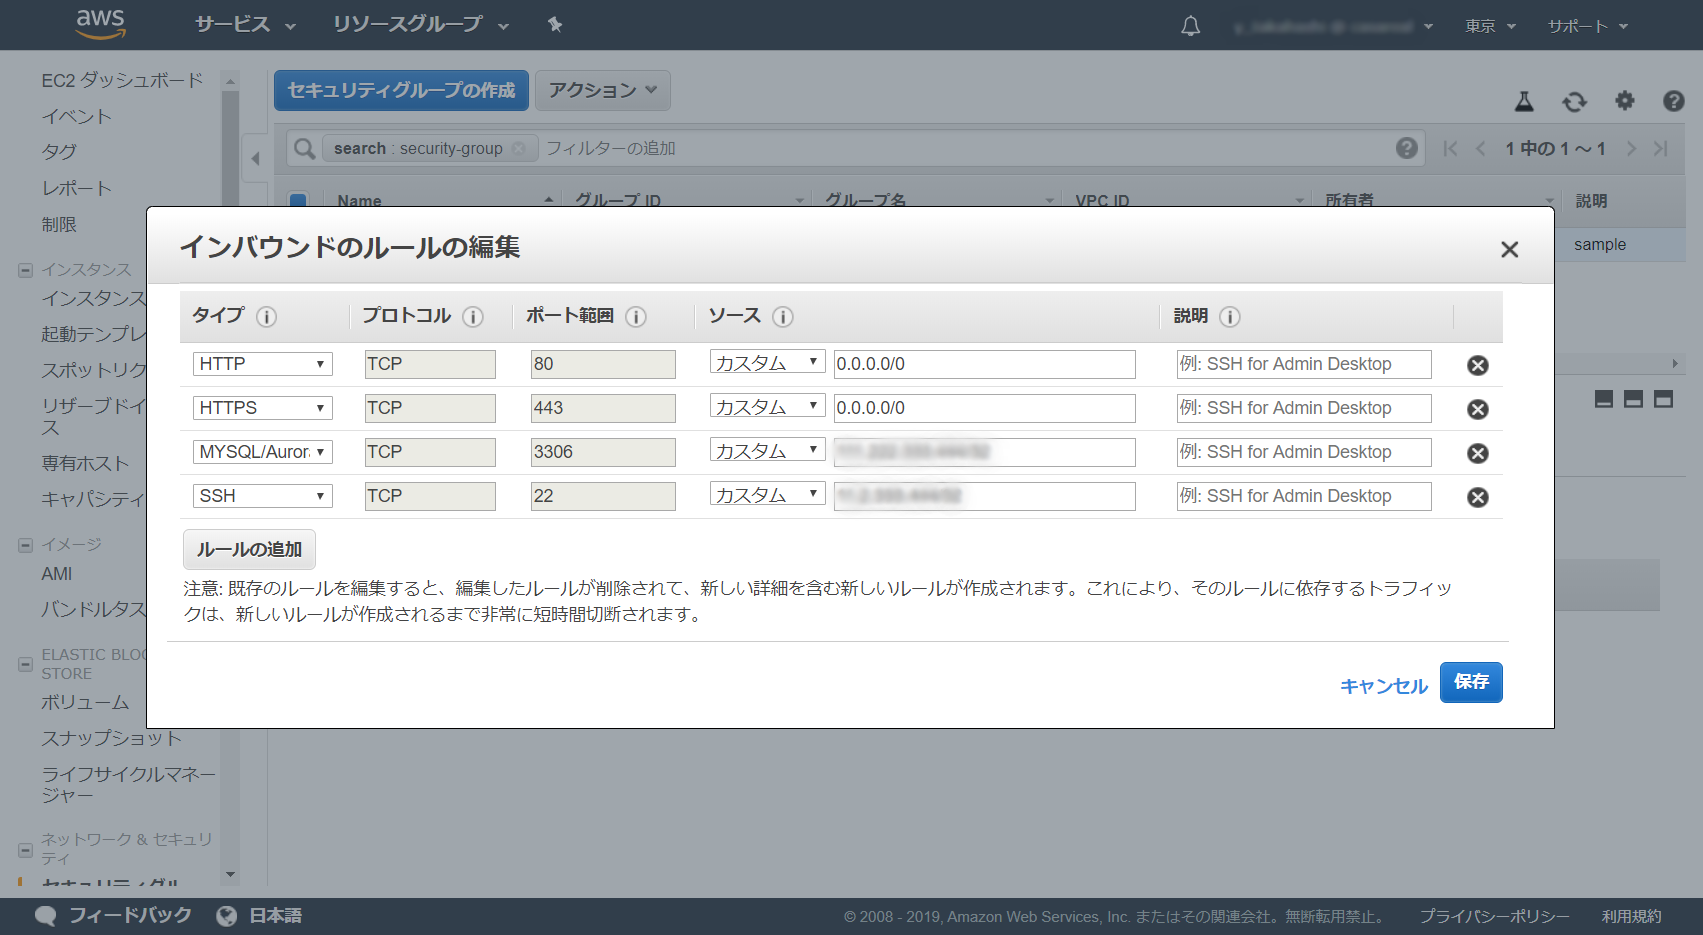Click the 日本語 language selector

pyautogui.click(x=275, y=916)
